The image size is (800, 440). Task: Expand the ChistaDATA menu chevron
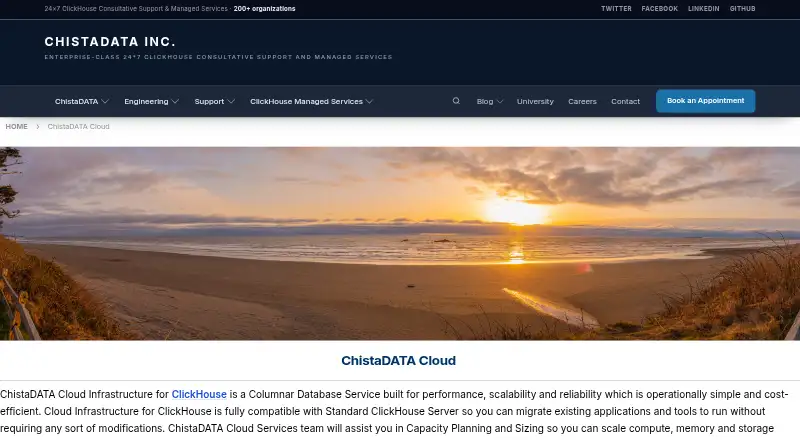[105, 102]
